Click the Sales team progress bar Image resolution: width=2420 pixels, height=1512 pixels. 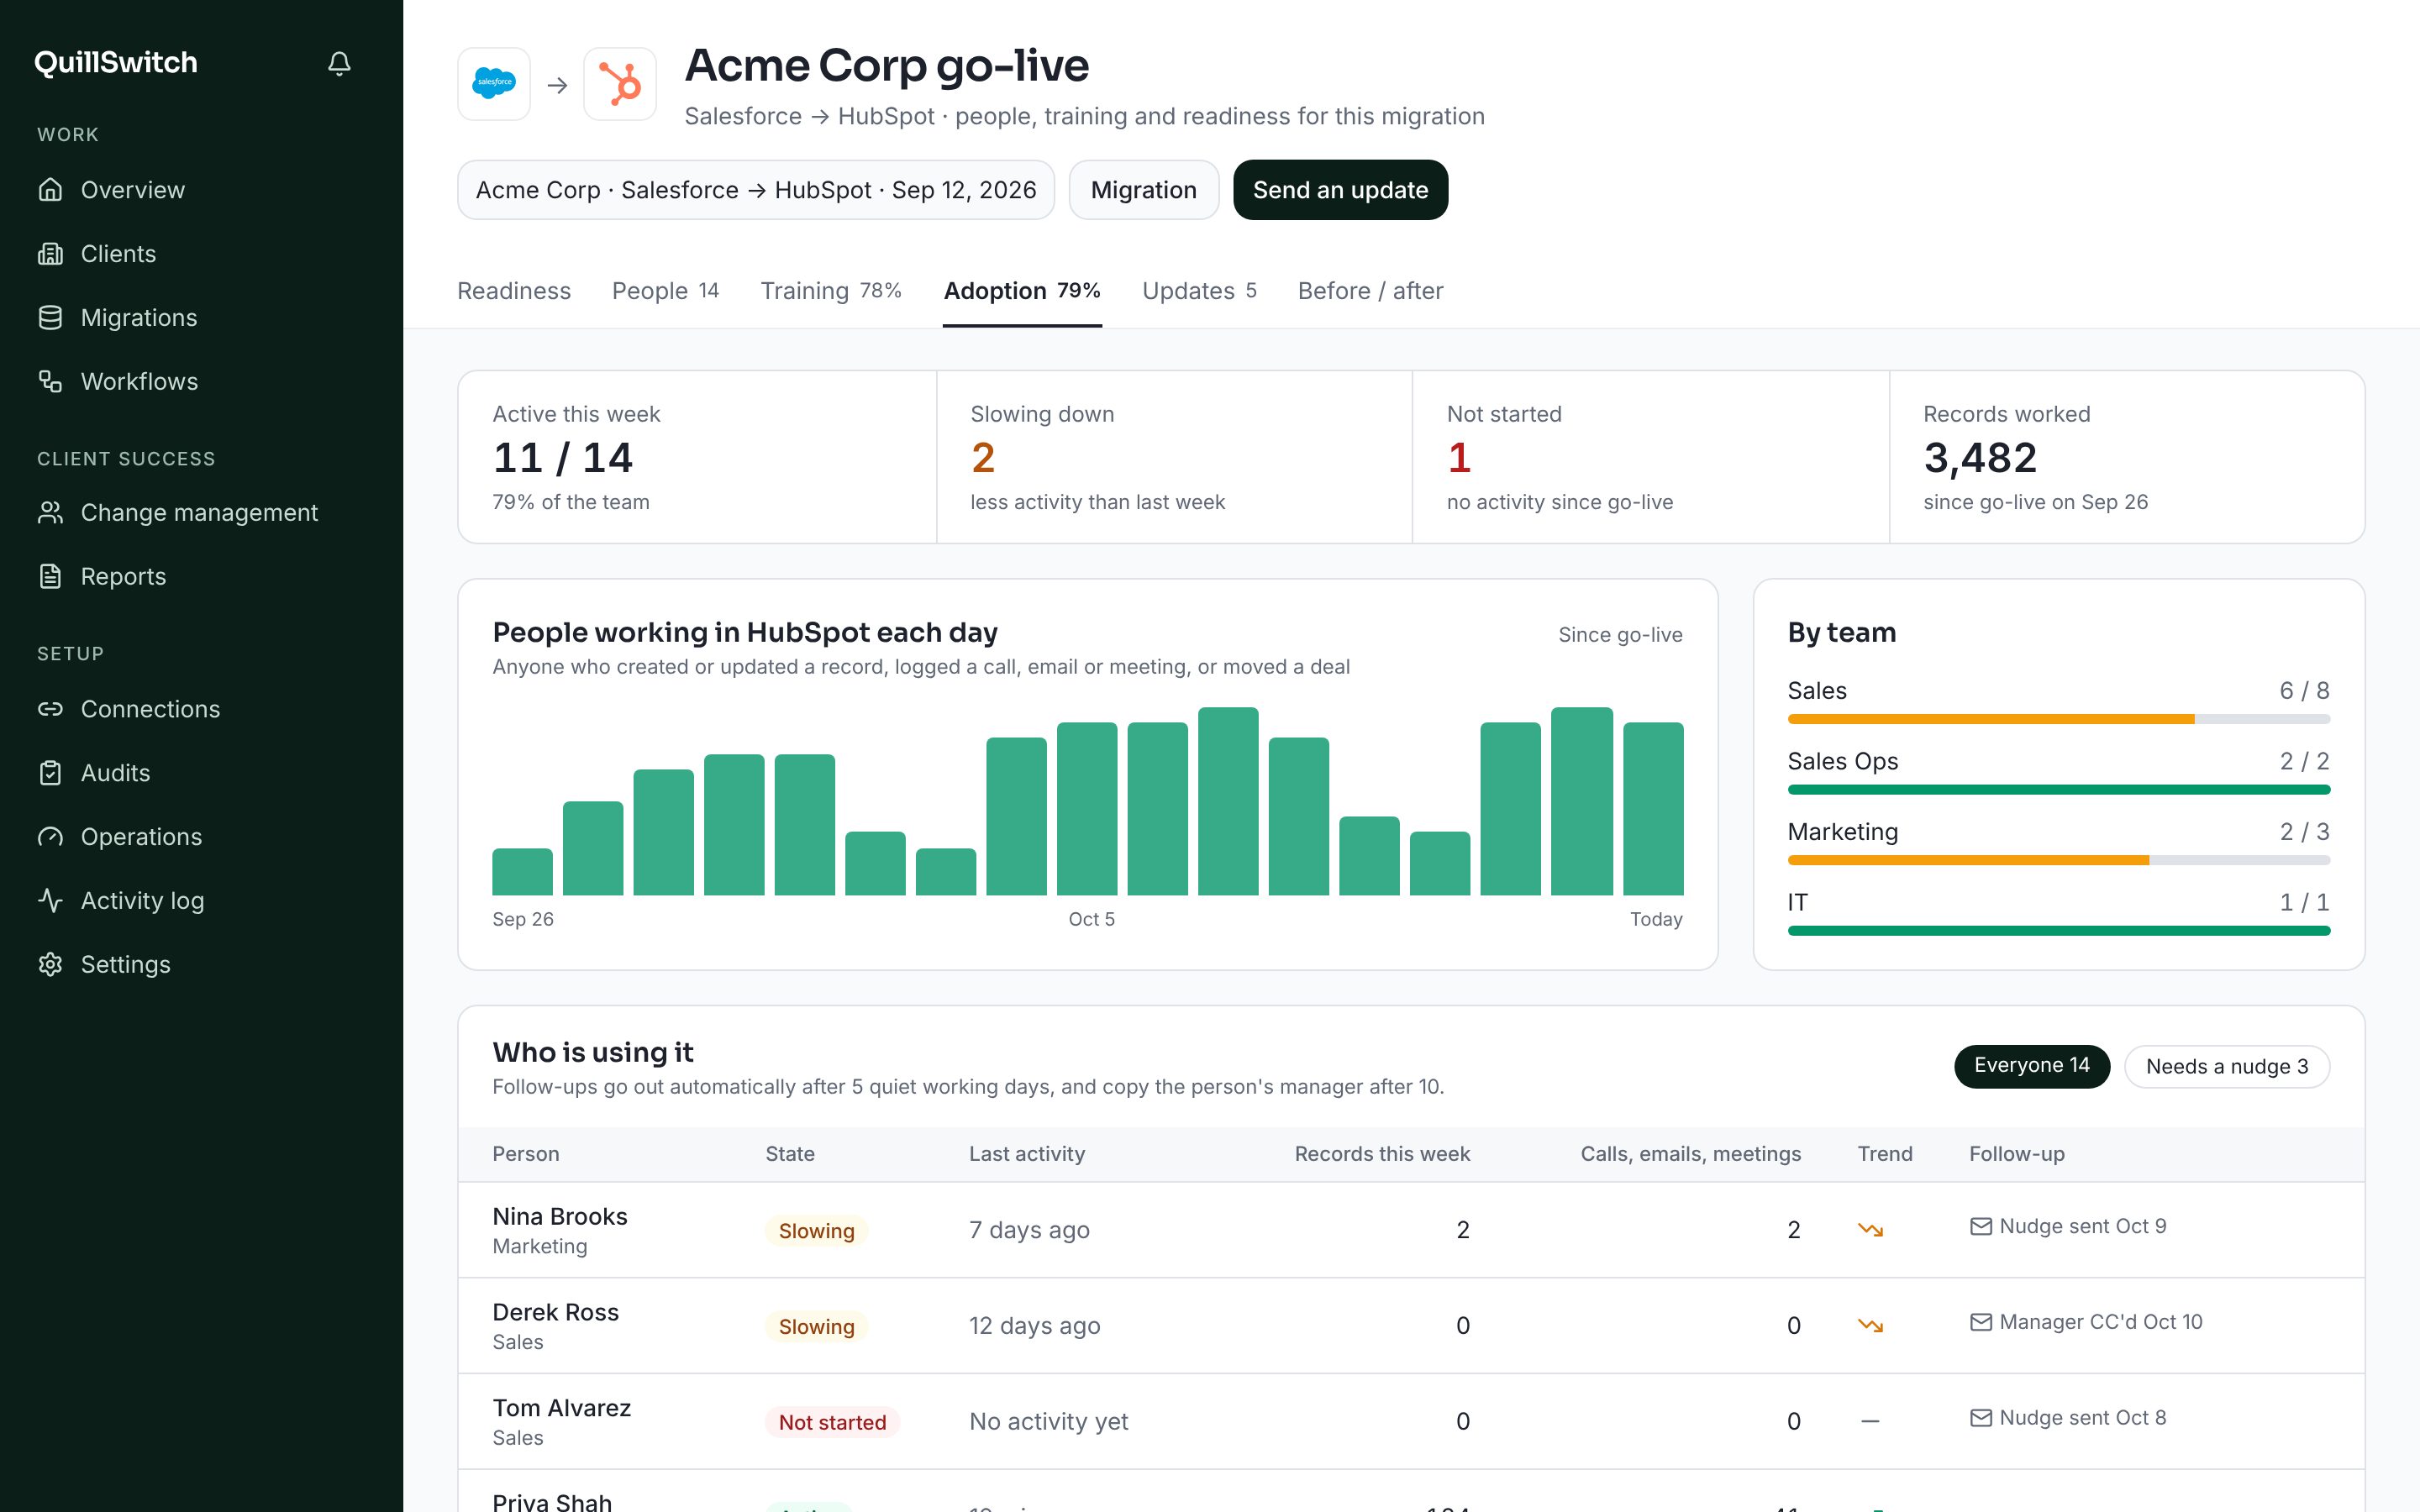click(2058, 719)
